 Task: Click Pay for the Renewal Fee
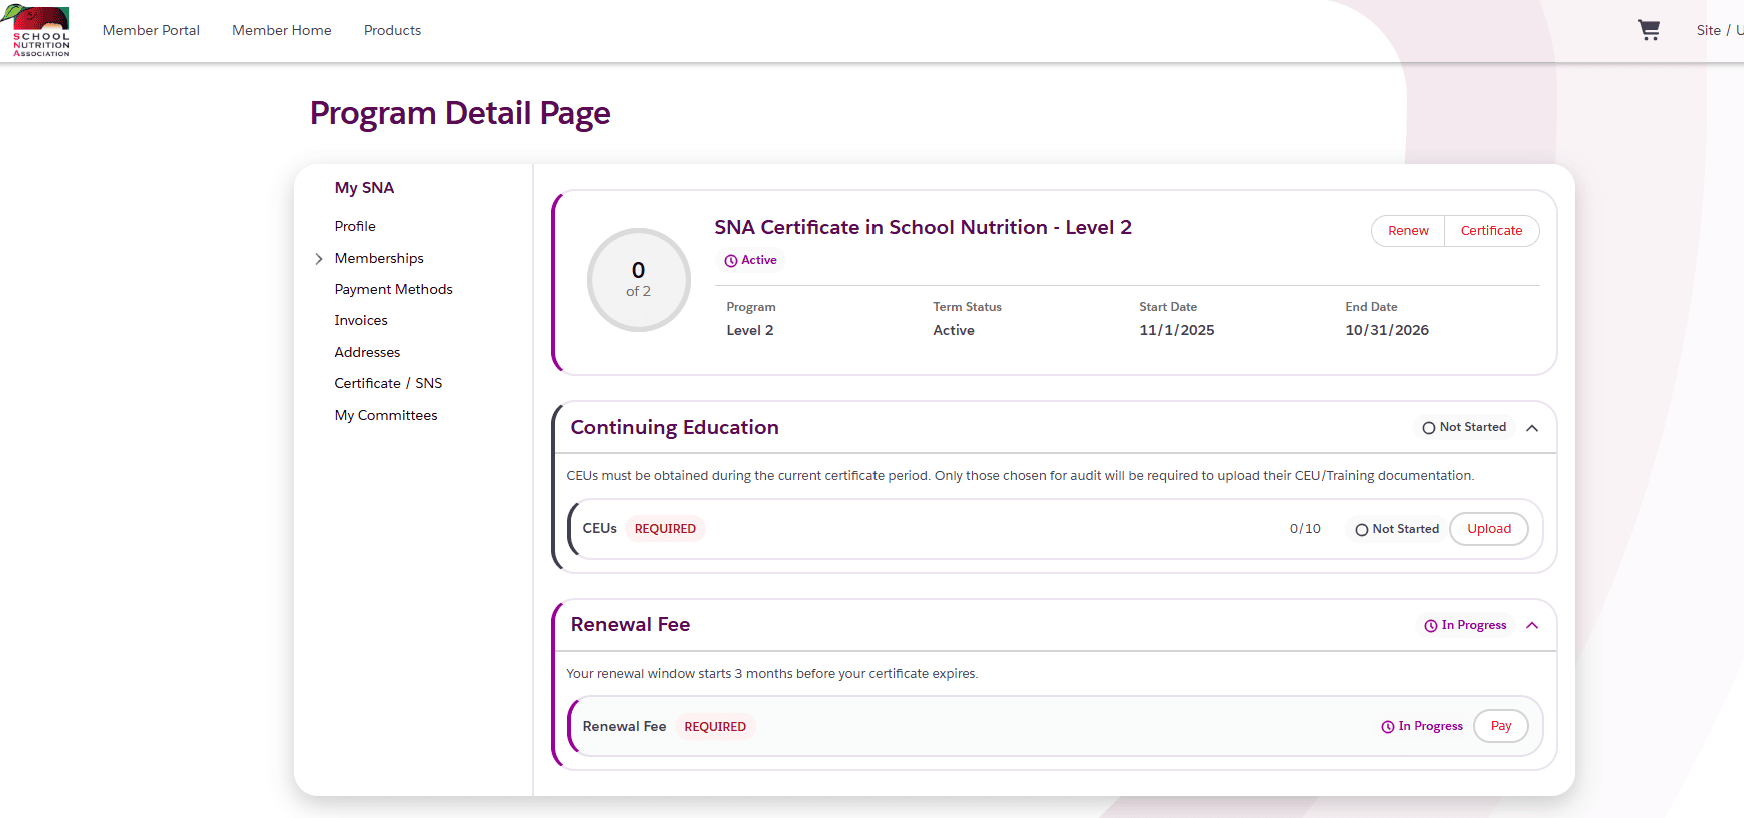tap(1501, 726)
